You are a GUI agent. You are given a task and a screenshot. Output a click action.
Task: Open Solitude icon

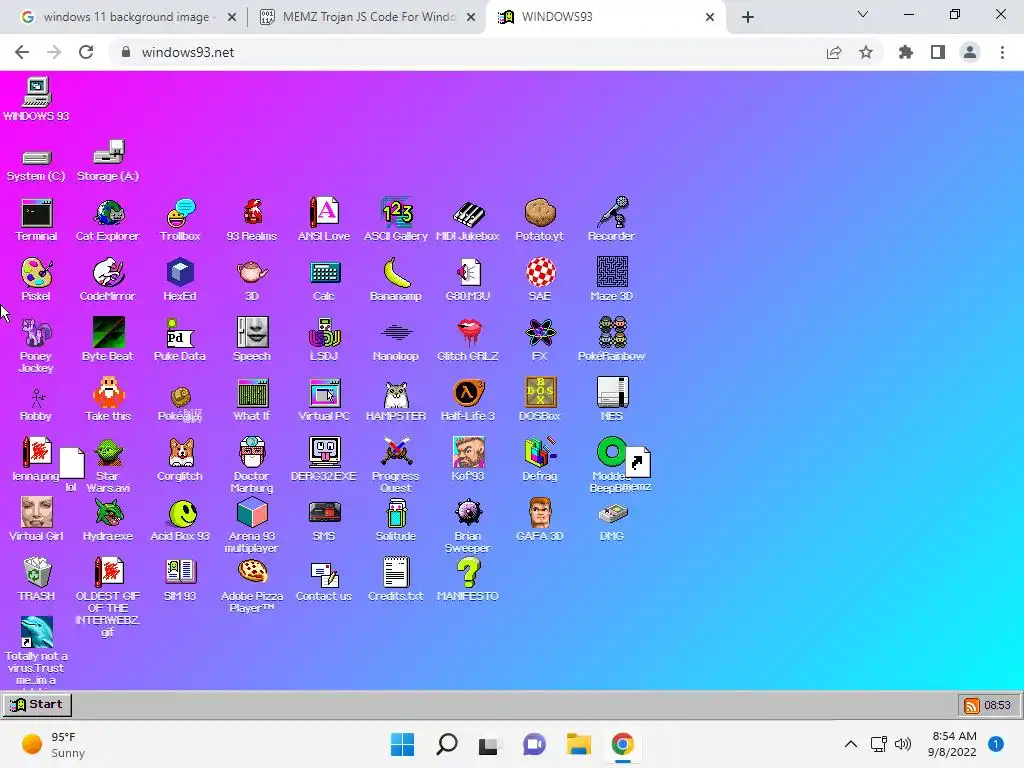pos(396,520)
